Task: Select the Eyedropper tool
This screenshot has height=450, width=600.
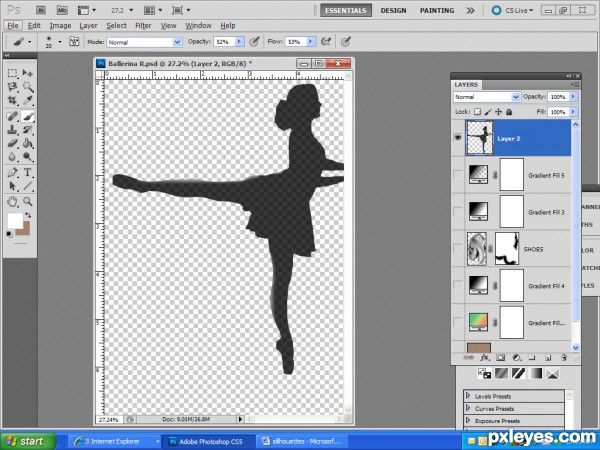Action: tap(28, 101)
